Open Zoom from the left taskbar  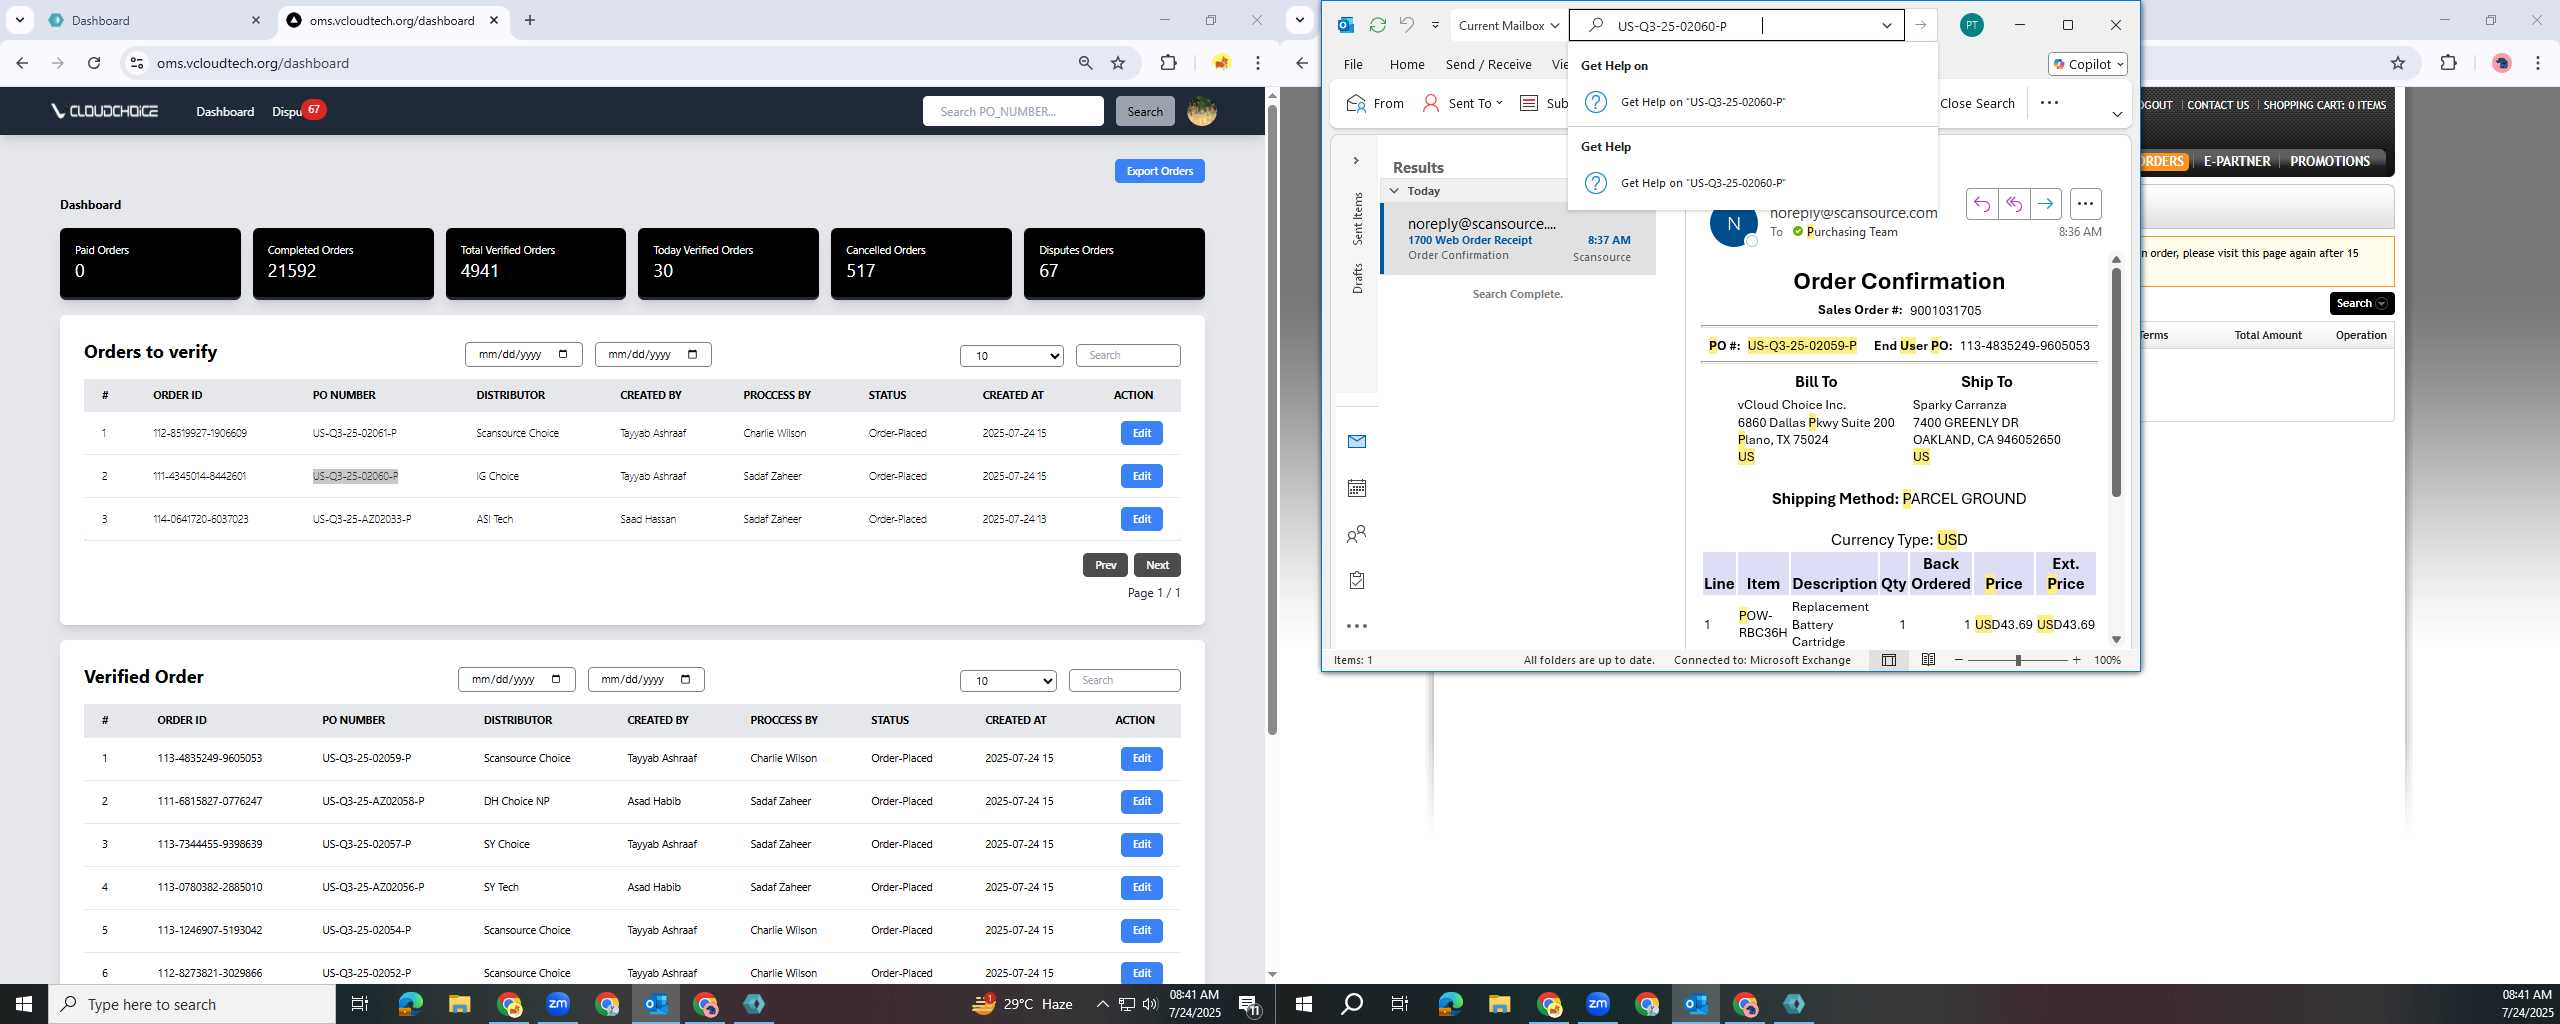[557, 1004]
